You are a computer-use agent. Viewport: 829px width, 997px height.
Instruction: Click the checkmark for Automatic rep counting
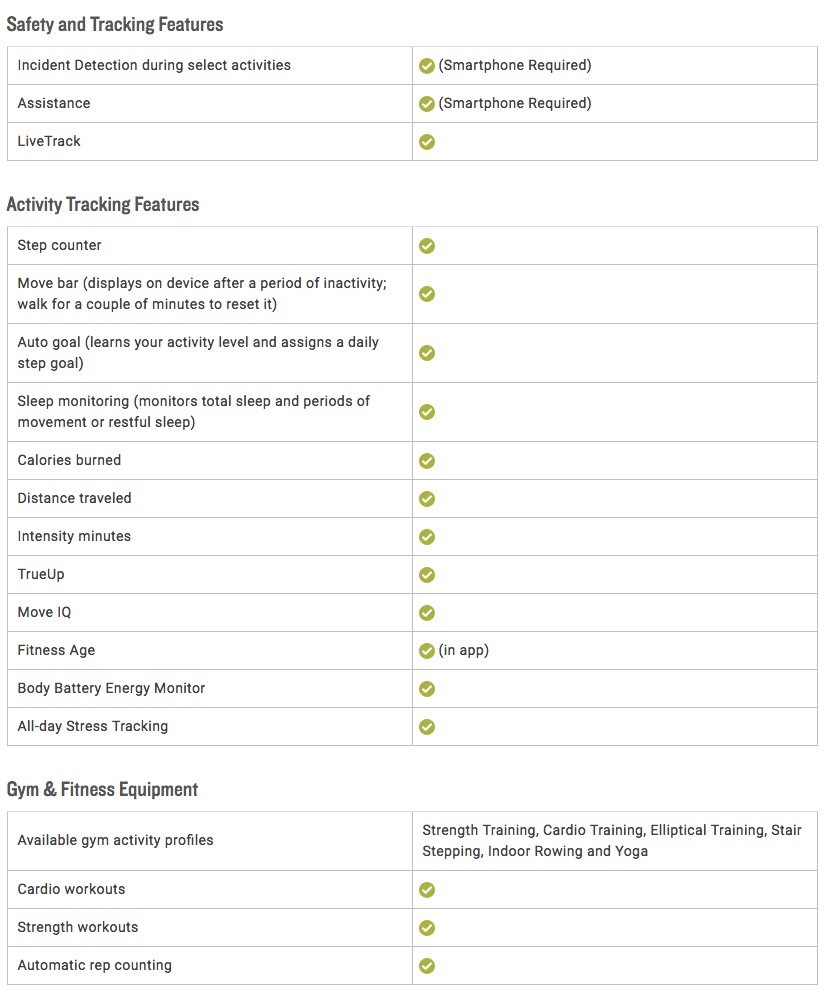427,966
